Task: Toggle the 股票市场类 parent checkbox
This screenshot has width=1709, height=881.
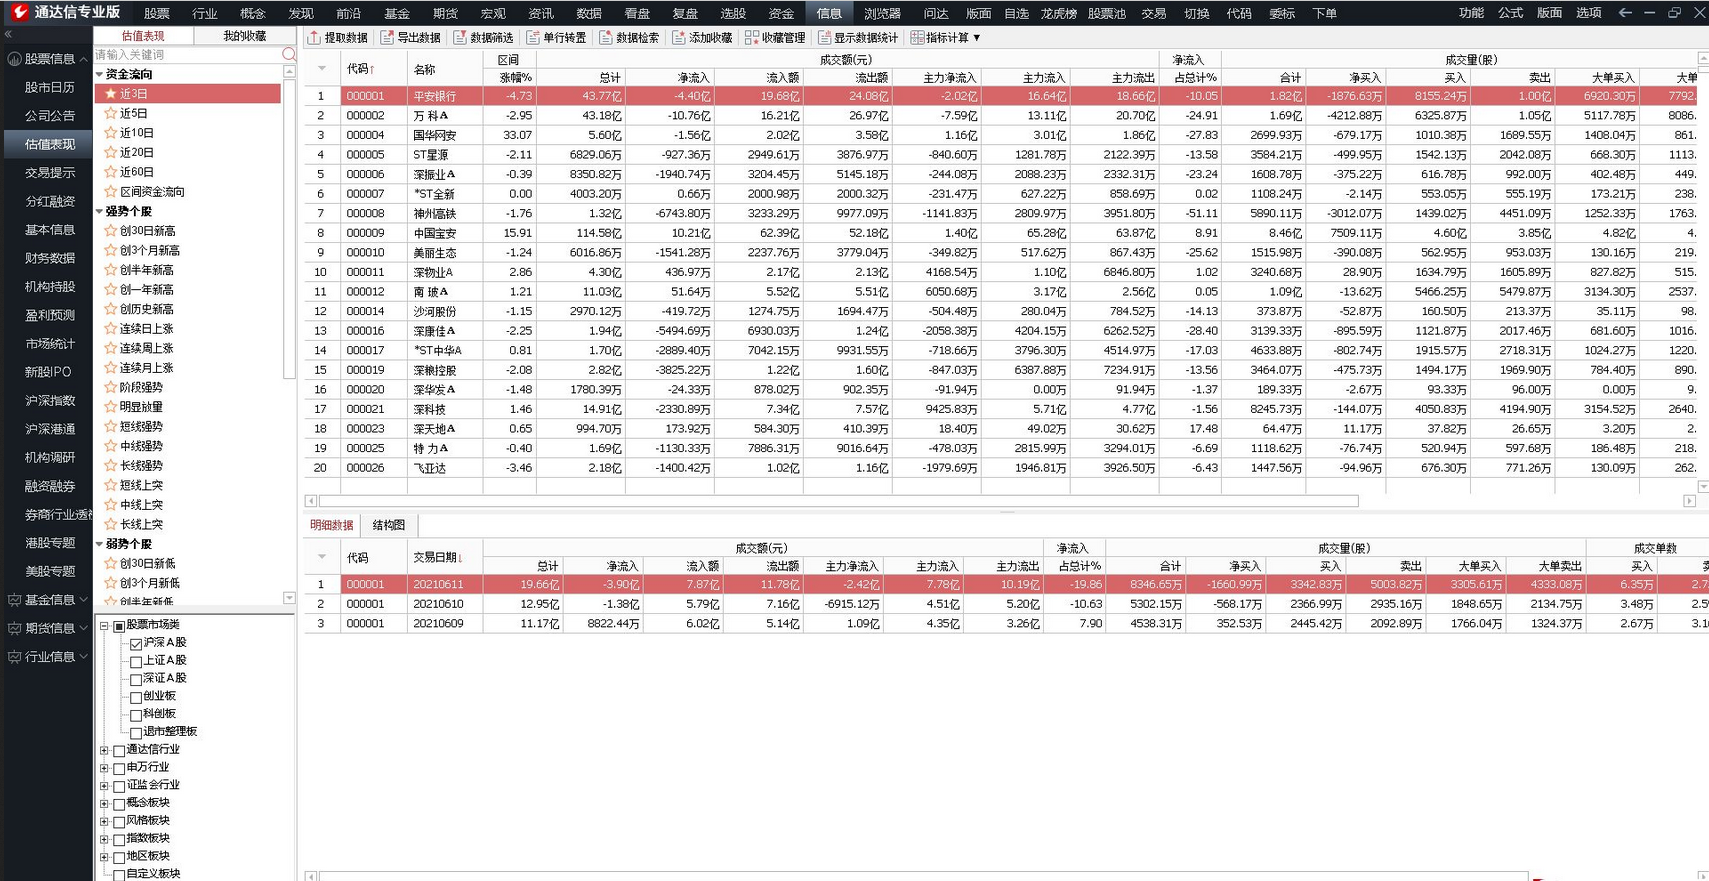Action: pyautogui.click(x=119, y=626)
